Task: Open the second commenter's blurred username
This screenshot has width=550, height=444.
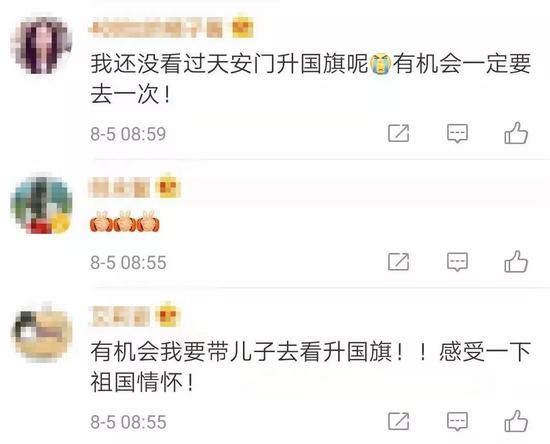Action: point(119,188)
